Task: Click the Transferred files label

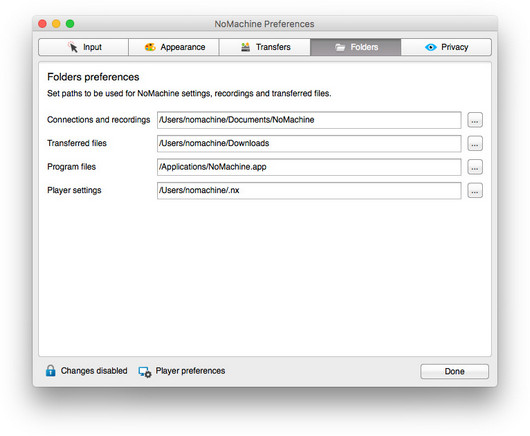Action: 77,143
